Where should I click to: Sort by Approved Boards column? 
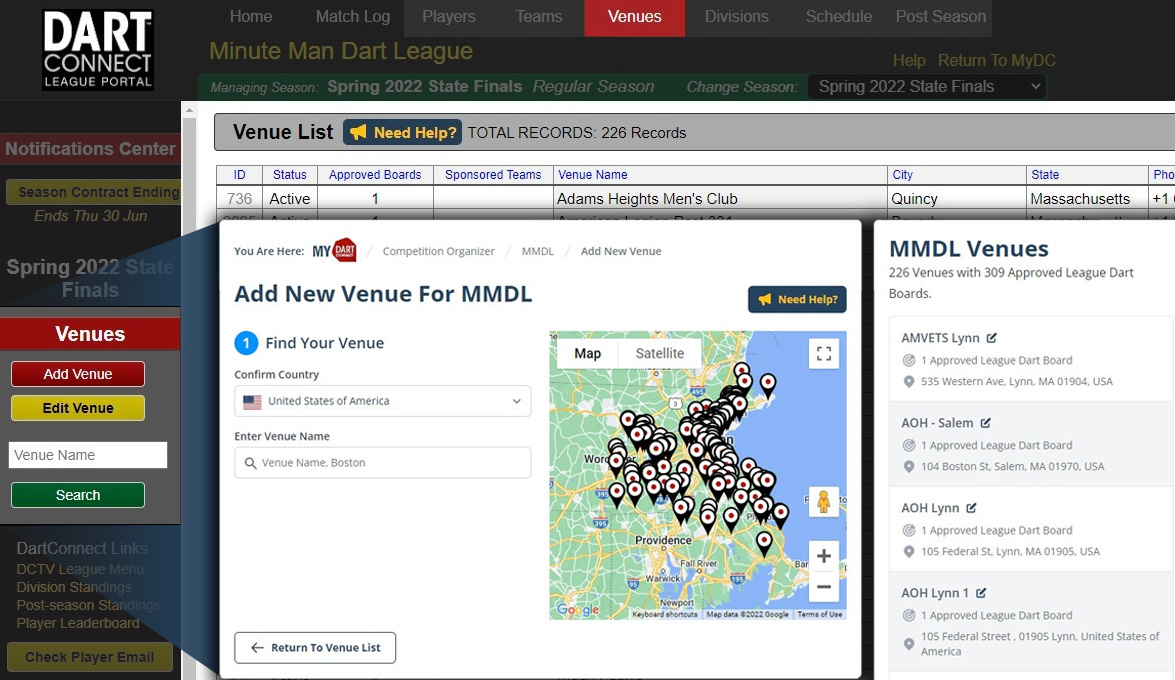pos(375,175)
